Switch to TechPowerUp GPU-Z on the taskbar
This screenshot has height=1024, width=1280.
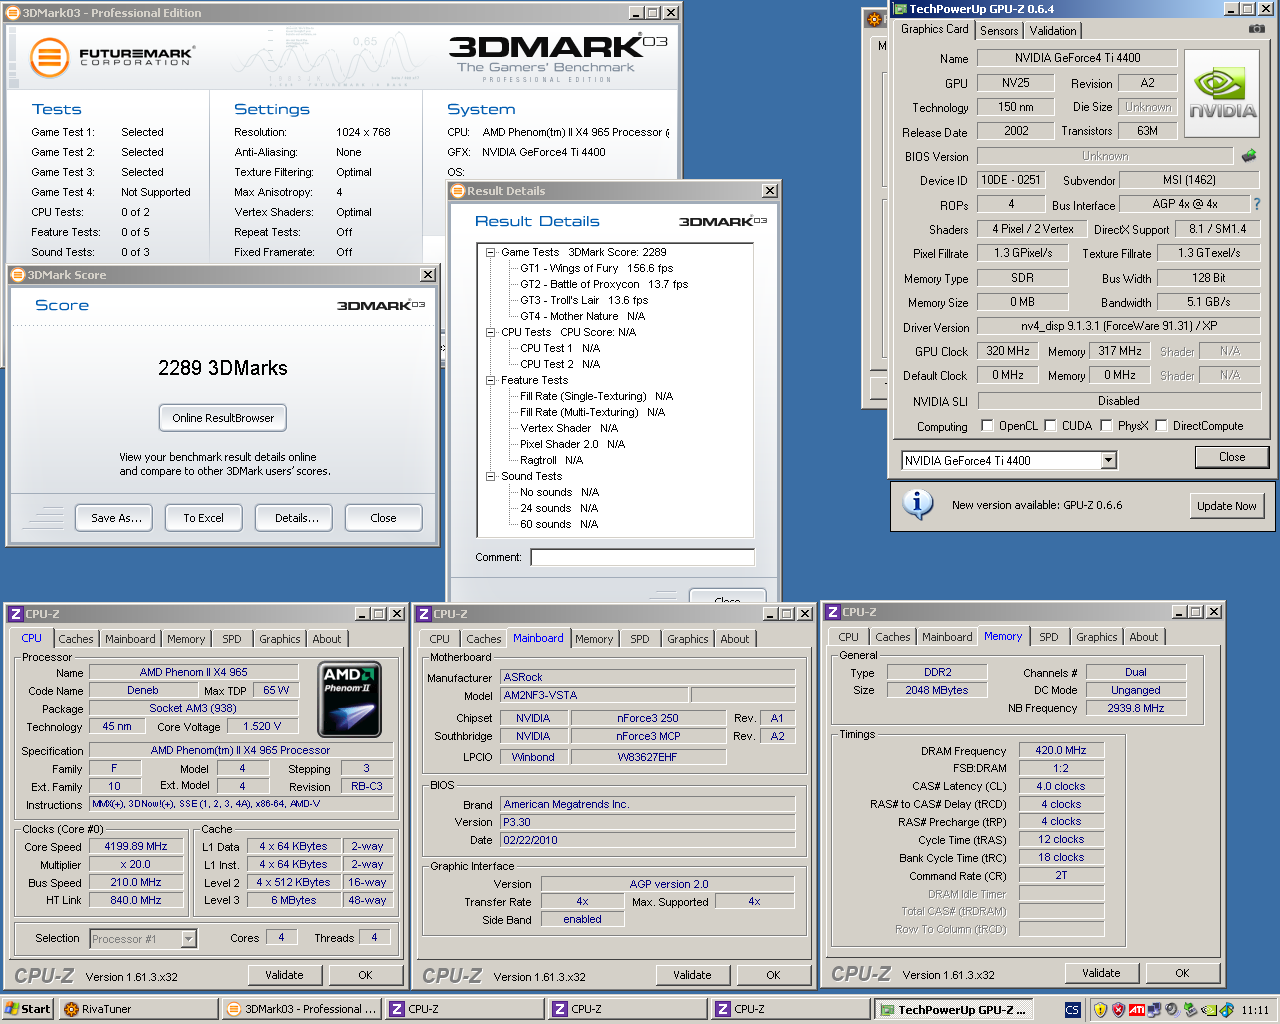pos(954,1009)
